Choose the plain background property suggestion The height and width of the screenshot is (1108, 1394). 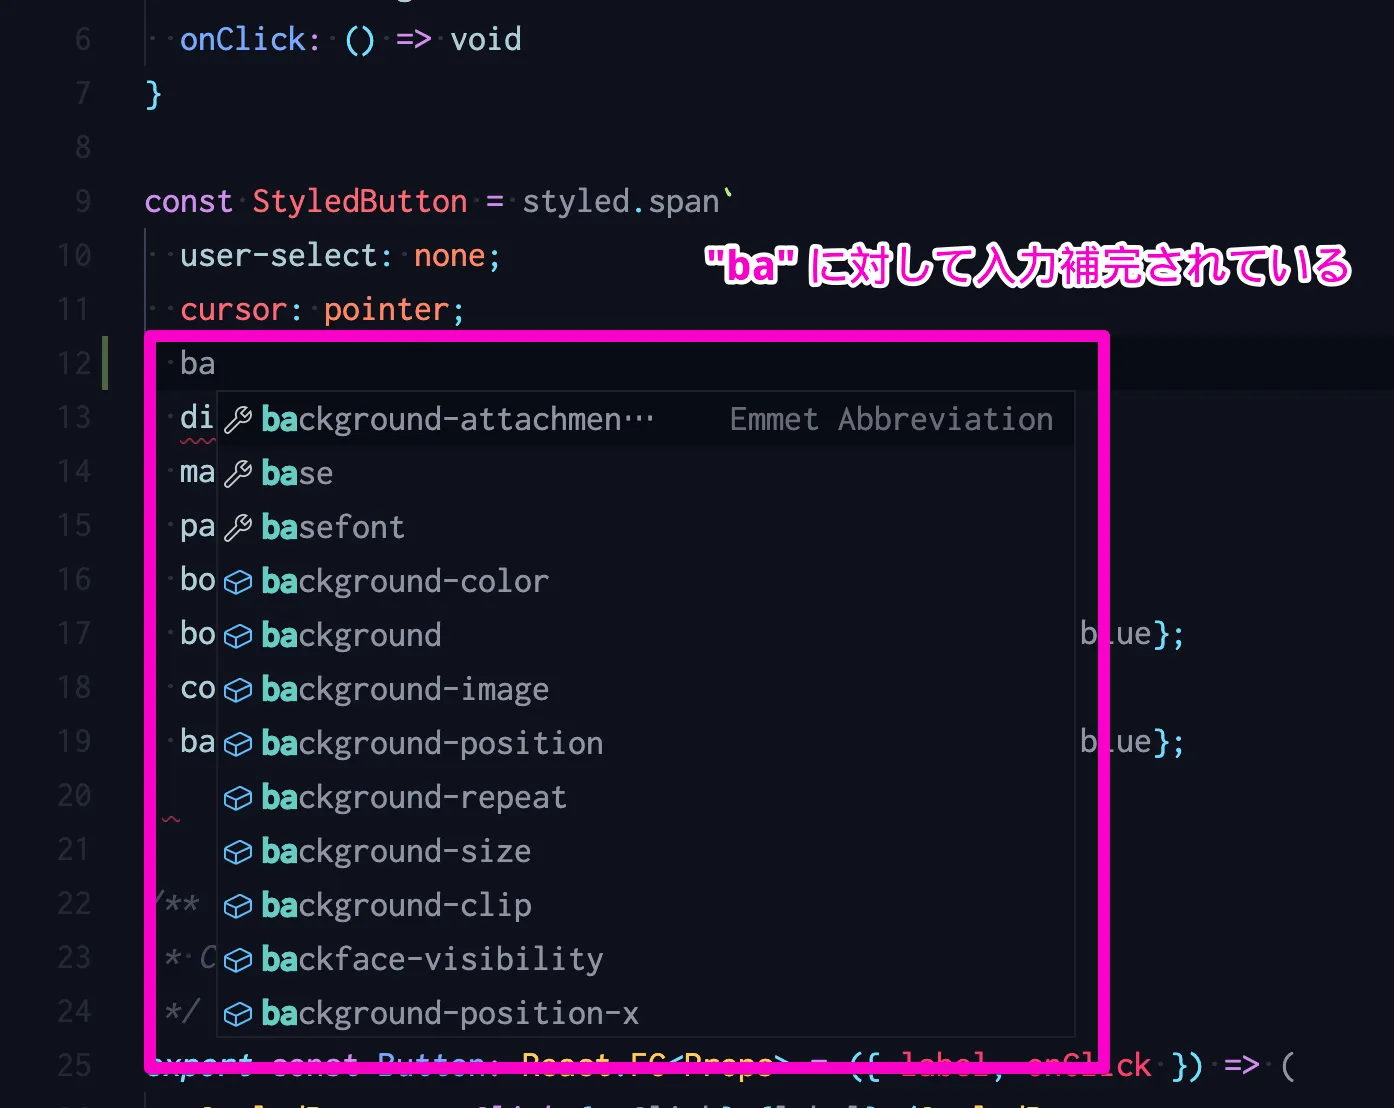[351, 636]
